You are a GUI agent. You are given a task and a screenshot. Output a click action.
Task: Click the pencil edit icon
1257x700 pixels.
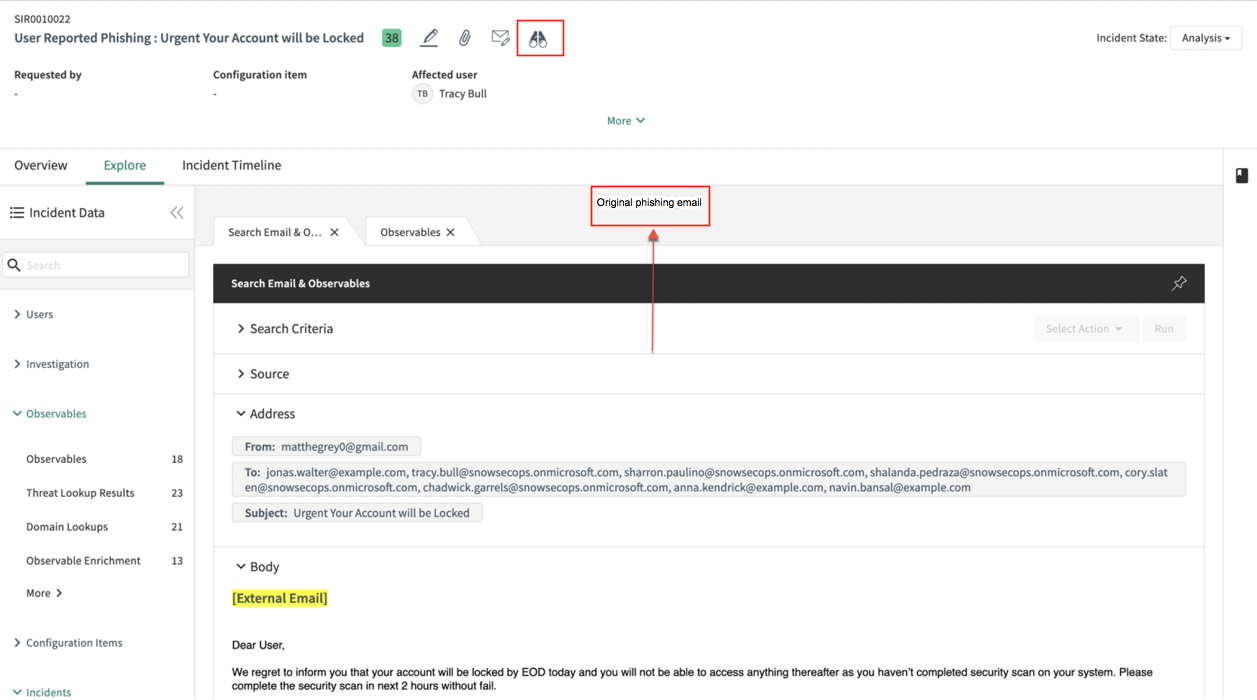(429, 38)
